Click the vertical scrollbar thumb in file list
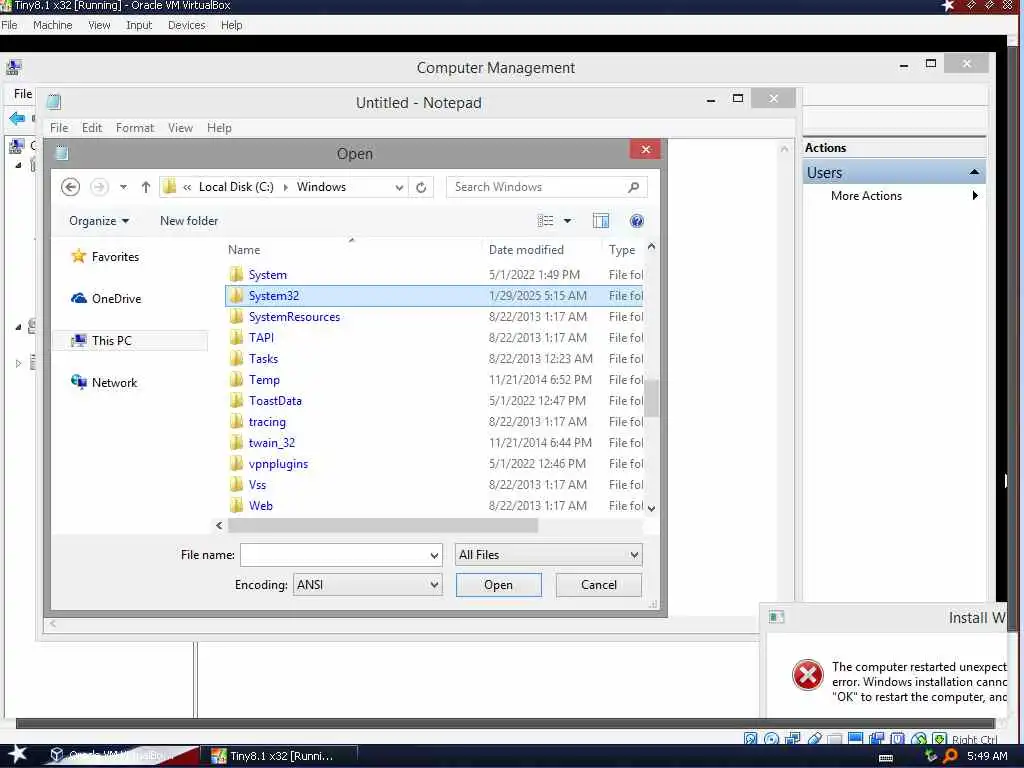The height and width of the screenshot is (768, 1024). [651, 398]
